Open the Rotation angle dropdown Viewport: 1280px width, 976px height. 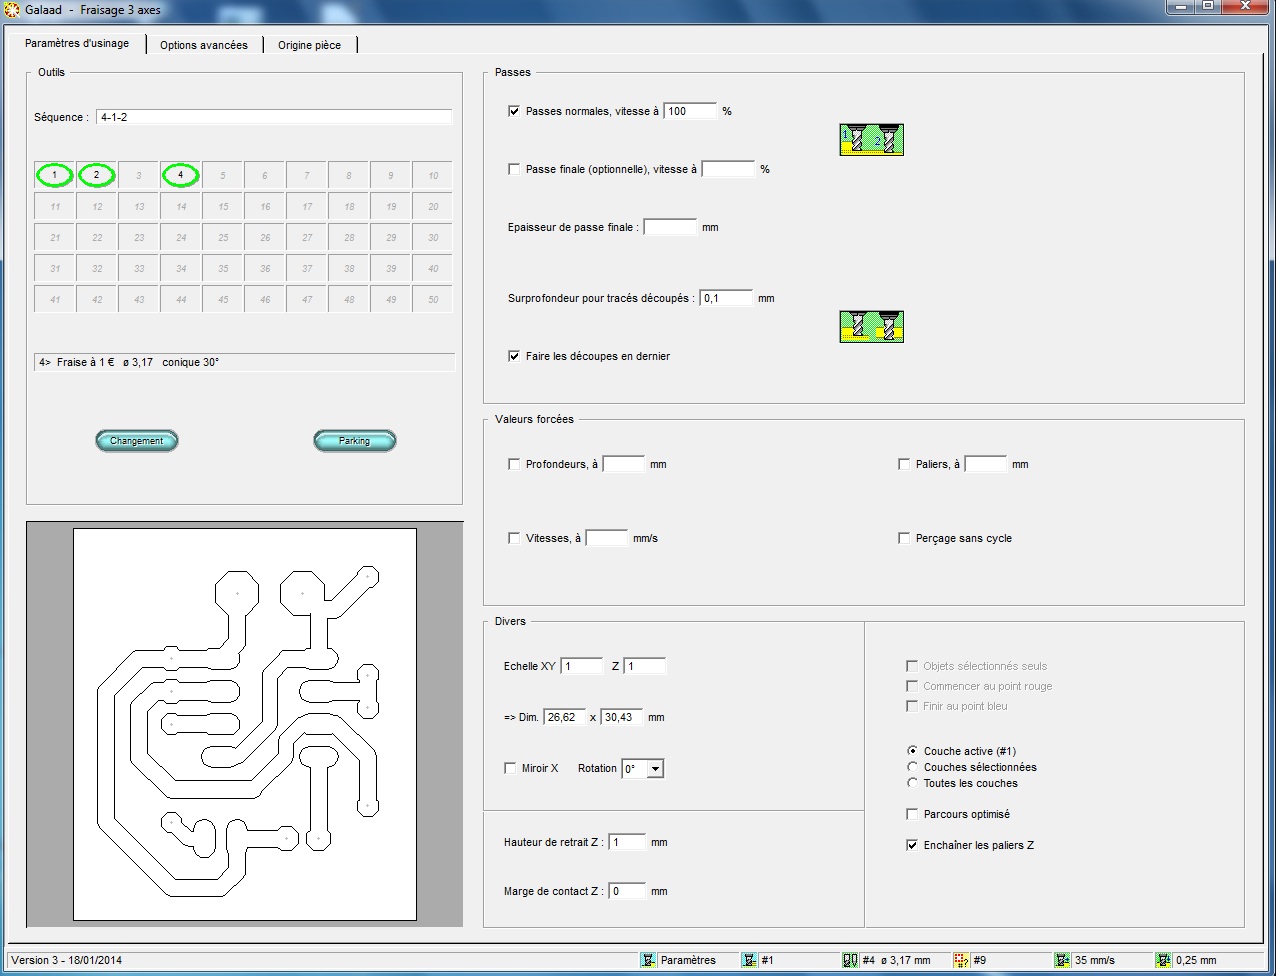point(655,769)
